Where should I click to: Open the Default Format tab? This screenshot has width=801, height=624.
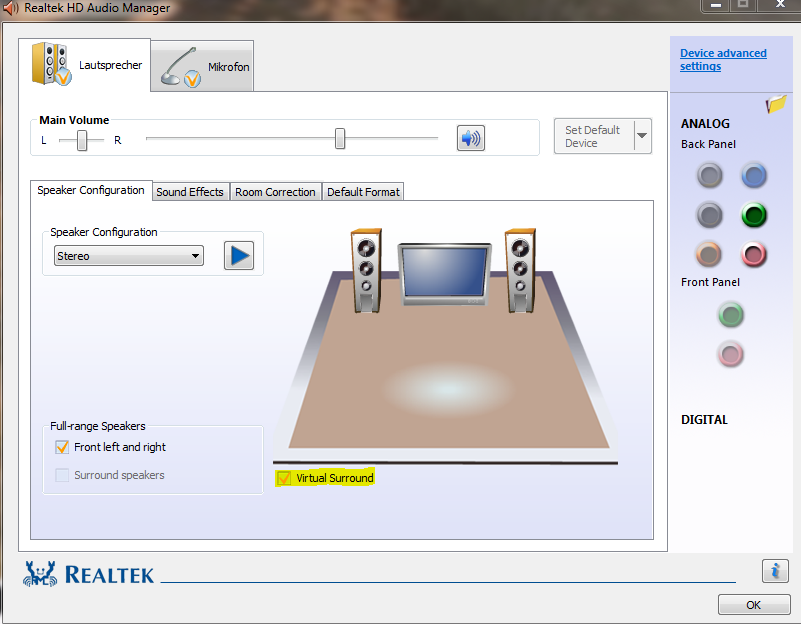point(363,192)
